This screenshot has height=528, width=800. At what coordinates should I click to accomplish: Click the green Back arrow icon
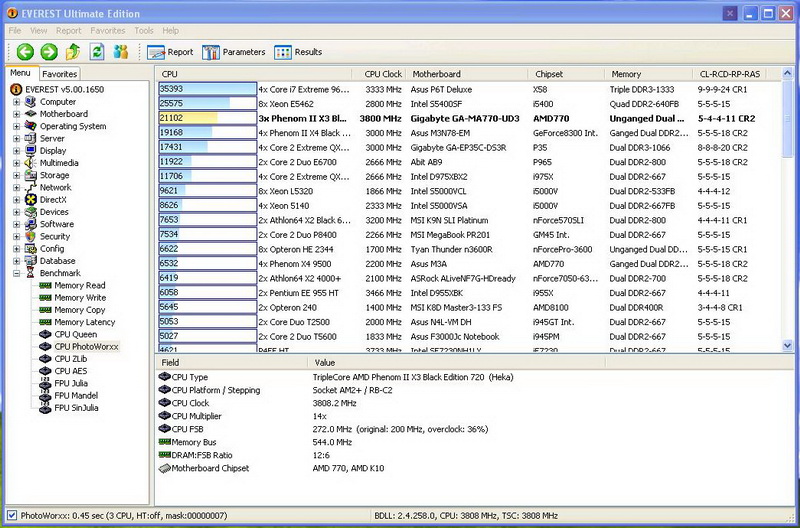point(25,52)
